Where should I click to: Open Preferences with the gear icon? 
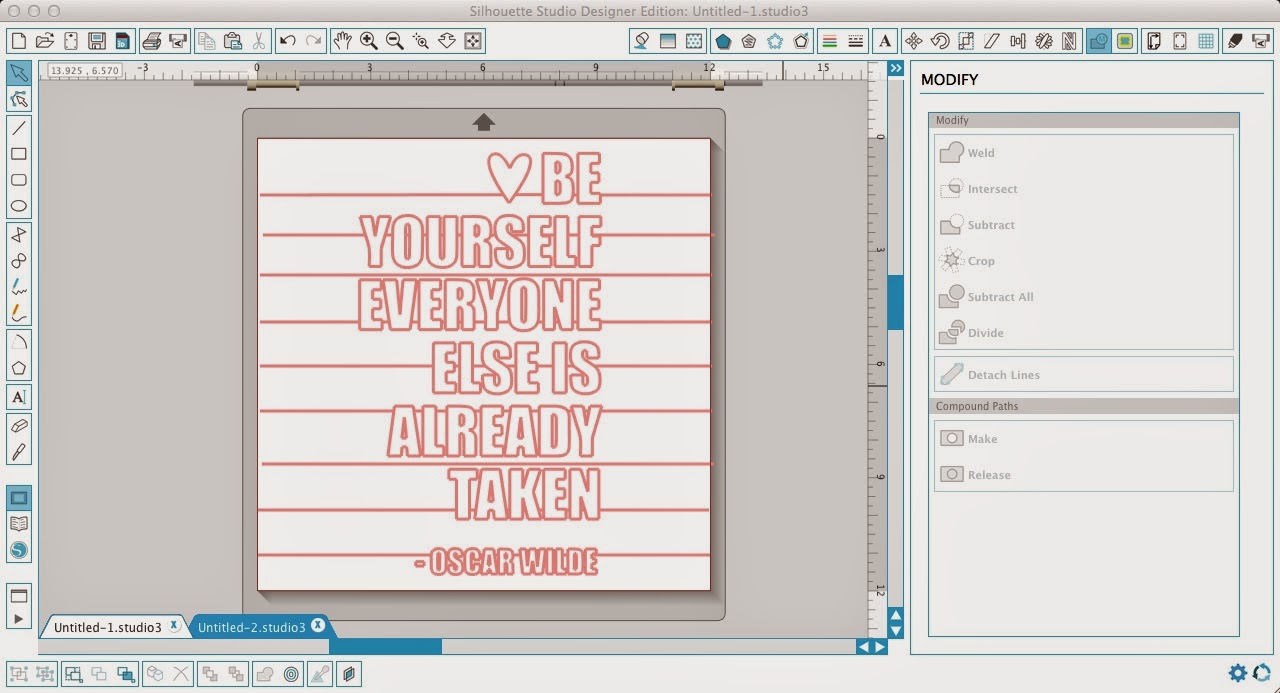(x=1238, y=673)
